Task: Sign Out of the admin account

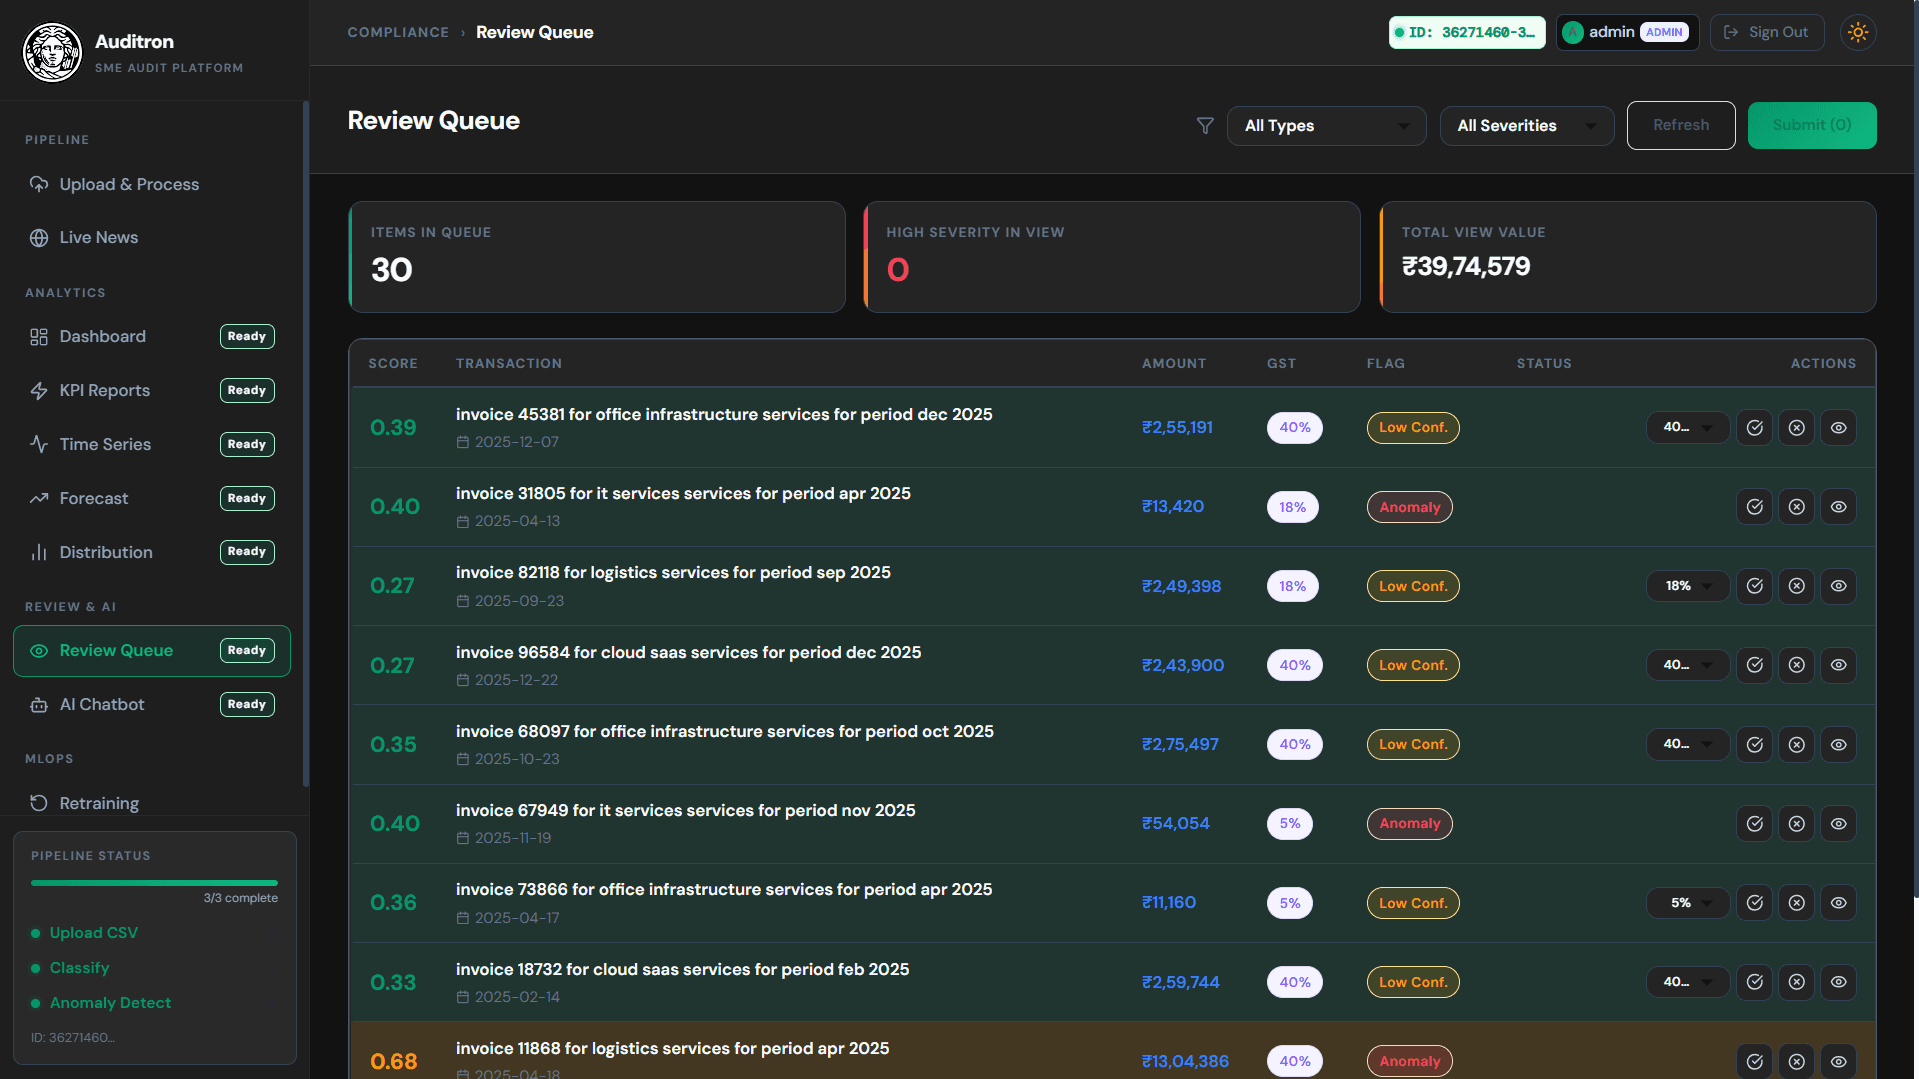Action: tap(1766, 32)
